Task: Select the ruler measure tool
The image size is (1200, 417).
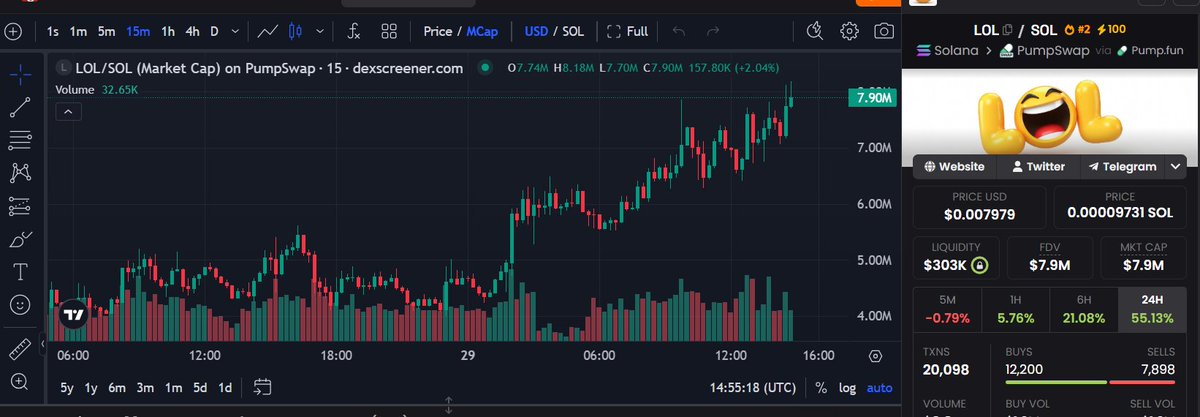Action: 20,349
